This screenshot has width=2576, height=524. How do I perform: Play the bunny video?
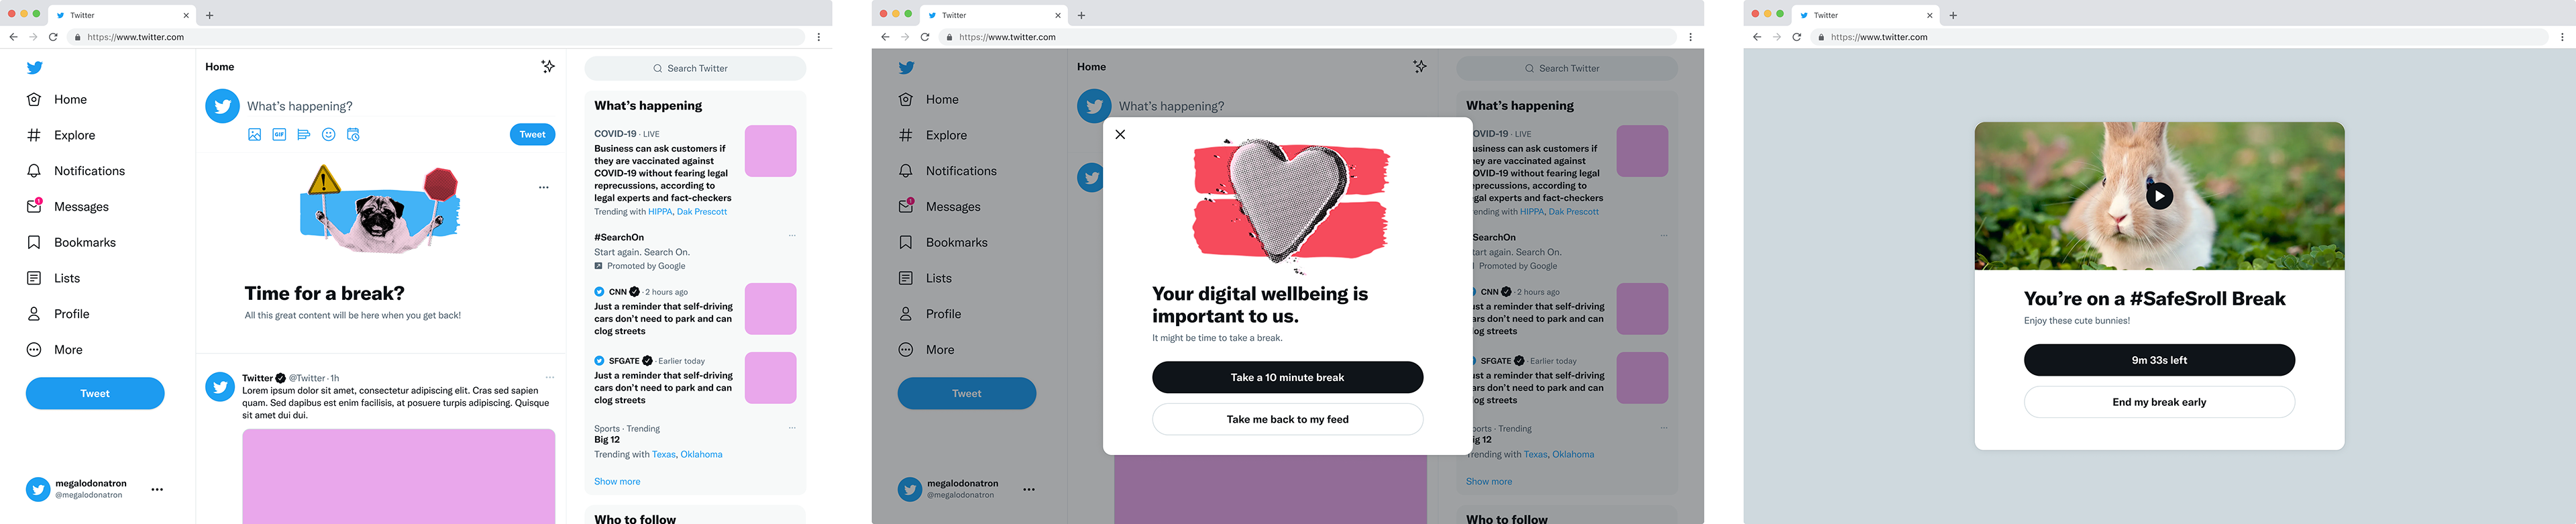(x=2159, y=196)
